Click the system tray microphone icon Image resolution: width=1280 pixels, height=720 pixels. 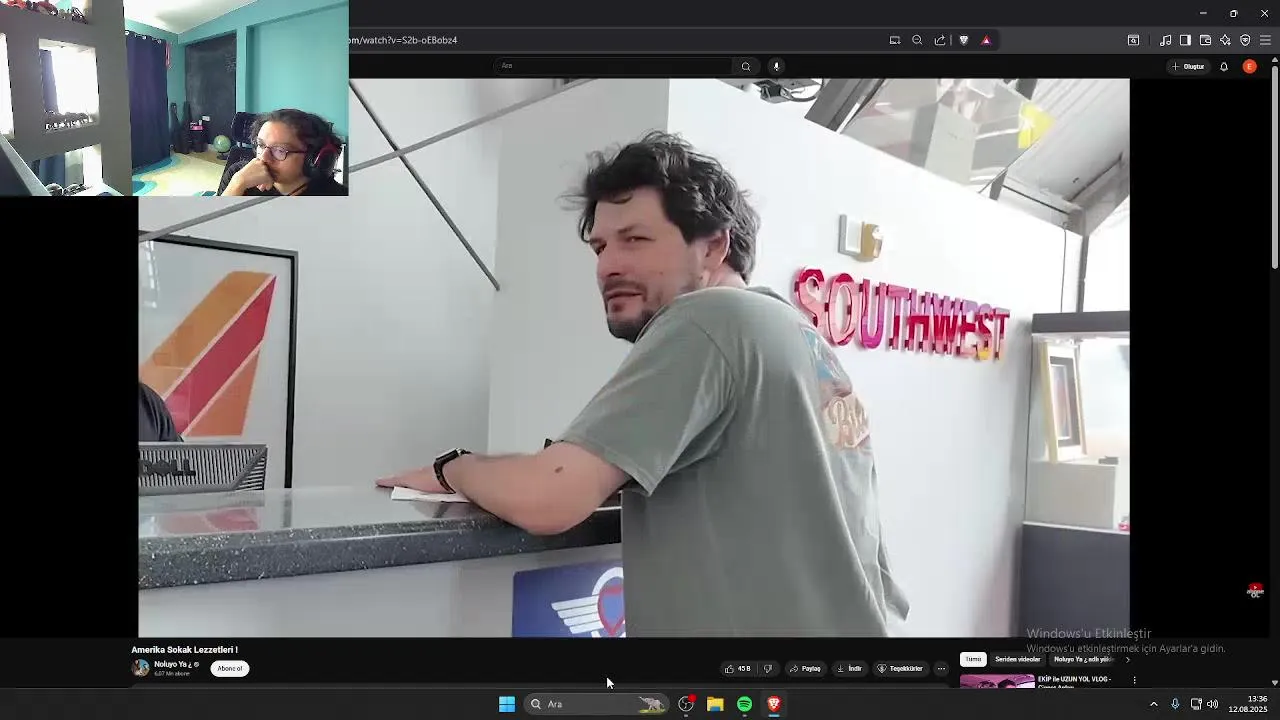pyautogui.click(x=1175, y=704)
